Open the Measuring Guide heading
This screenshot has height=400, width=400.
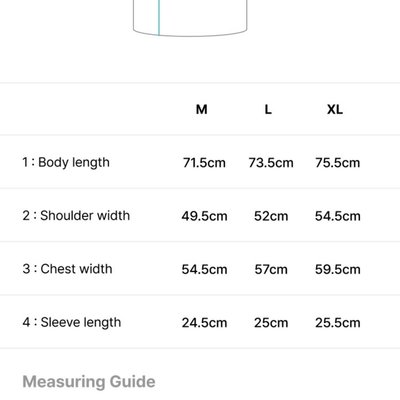[x=89, y=382]
